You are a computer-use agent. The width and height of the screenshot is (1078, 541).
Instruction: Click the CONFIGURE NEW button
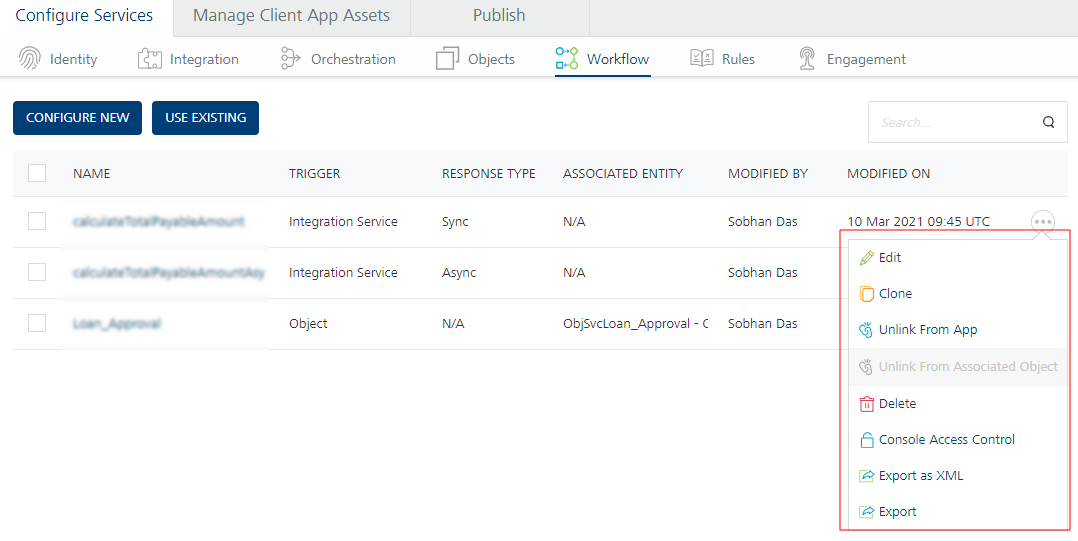click(x=78, y=118)
